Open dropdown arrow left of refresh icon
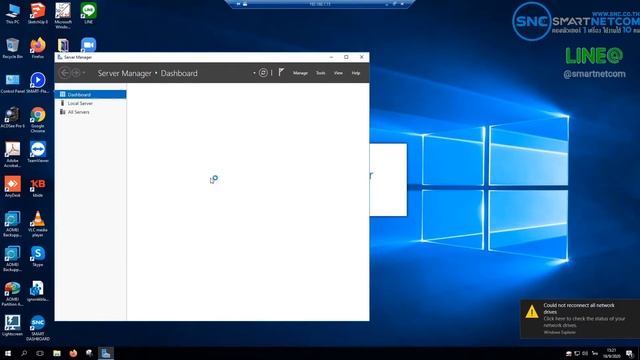This screenshot has height=360, width=640. coord(254,73)
